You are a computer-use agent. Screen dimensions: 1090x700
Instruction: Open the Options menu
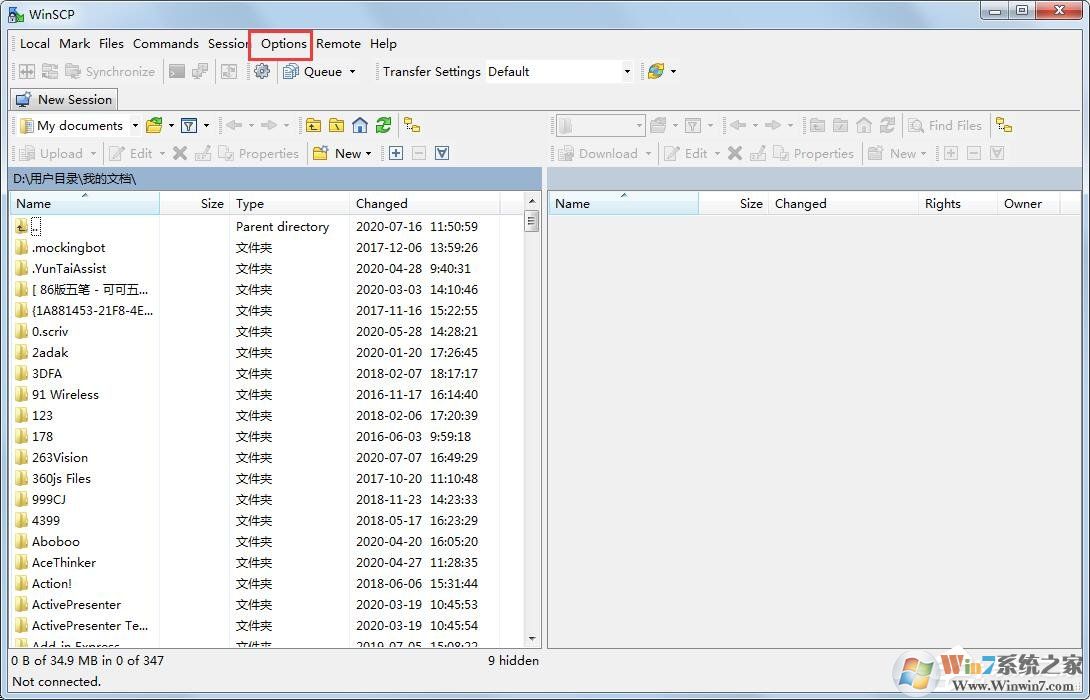click(283, 44)
